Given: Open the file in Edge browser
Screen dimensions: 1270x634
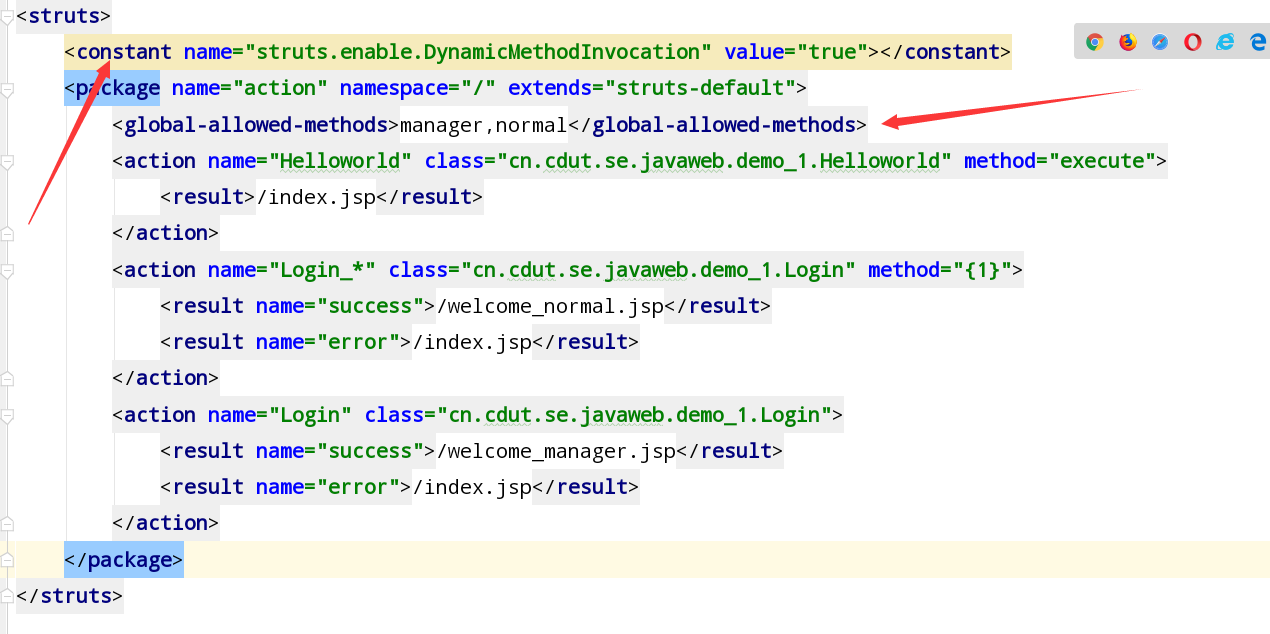Looking at the screenshot, I should pos(1258,42).
